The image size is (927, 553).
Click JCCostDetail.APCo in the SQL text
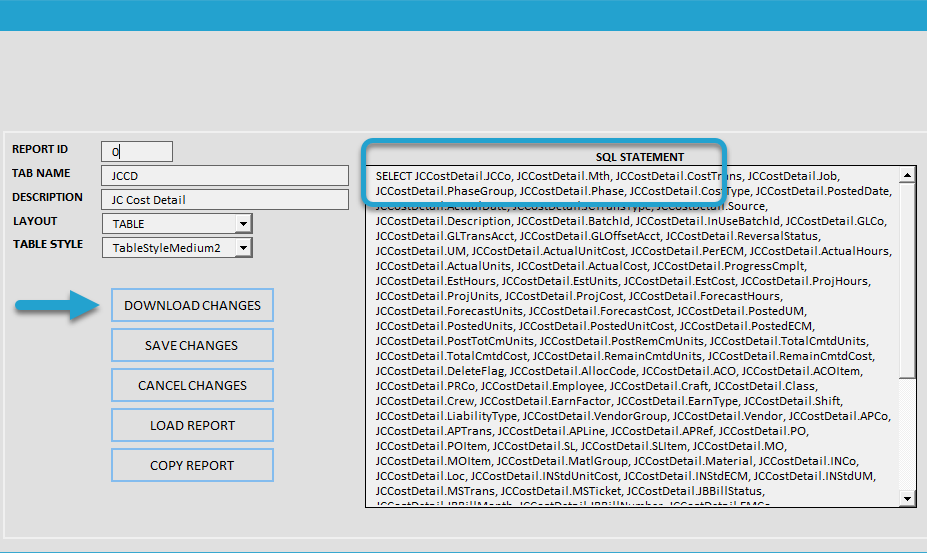coord(838,416)
